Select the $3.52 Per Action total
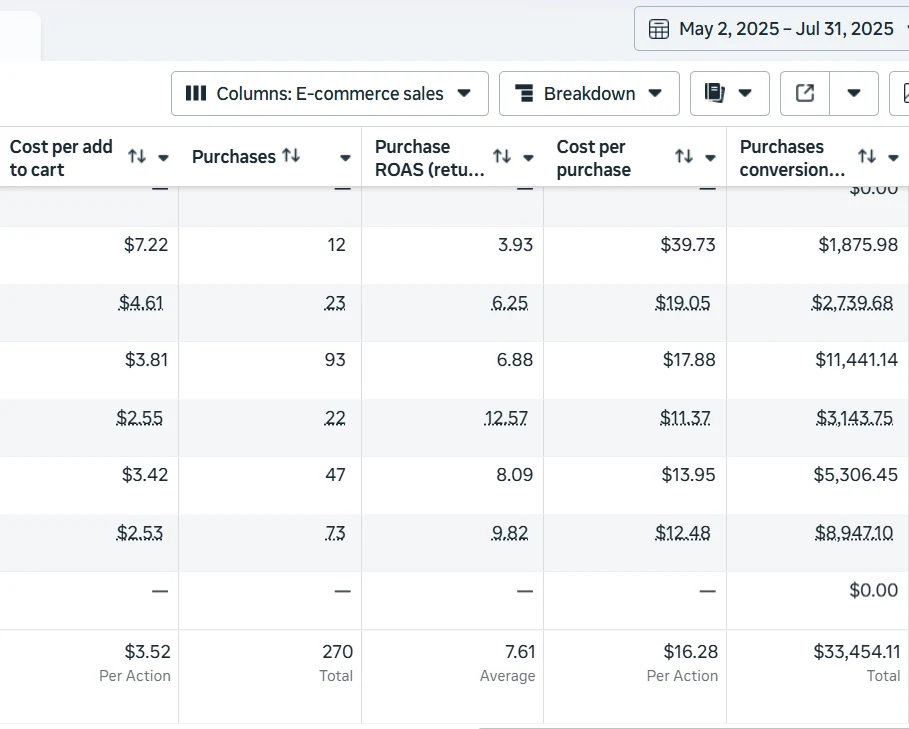909x729 pixels. click(147, 651)
